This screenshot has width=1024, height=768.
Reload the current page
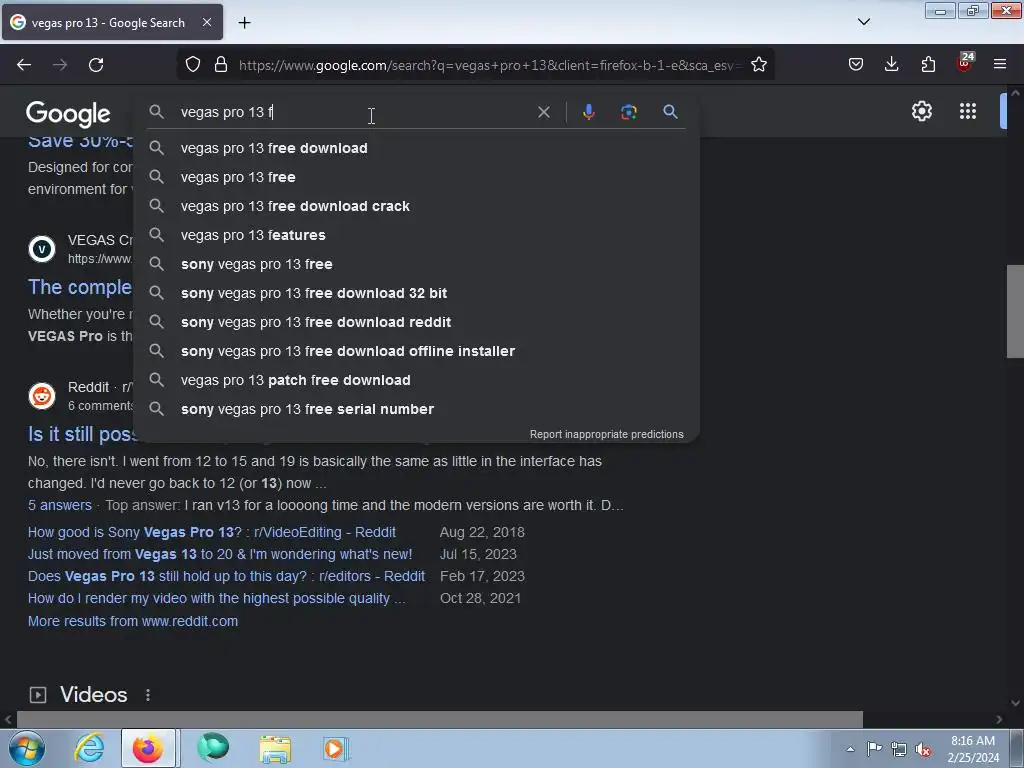click(x=96, y=65)
